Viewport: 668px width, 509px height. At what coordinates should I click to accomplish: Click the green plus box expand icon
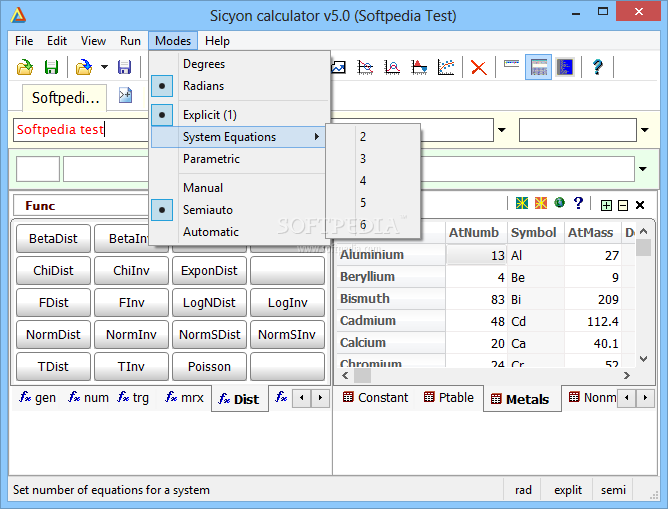pos(606,206)
